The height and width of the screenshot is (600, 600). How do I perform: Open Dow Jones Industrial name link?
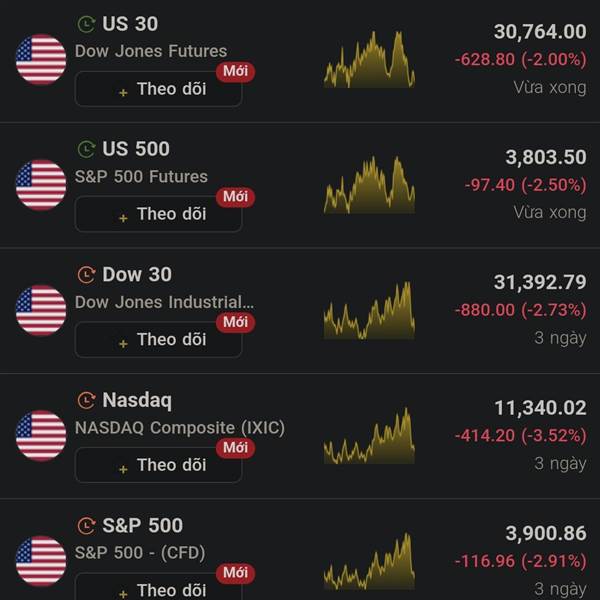click(164, 302)
